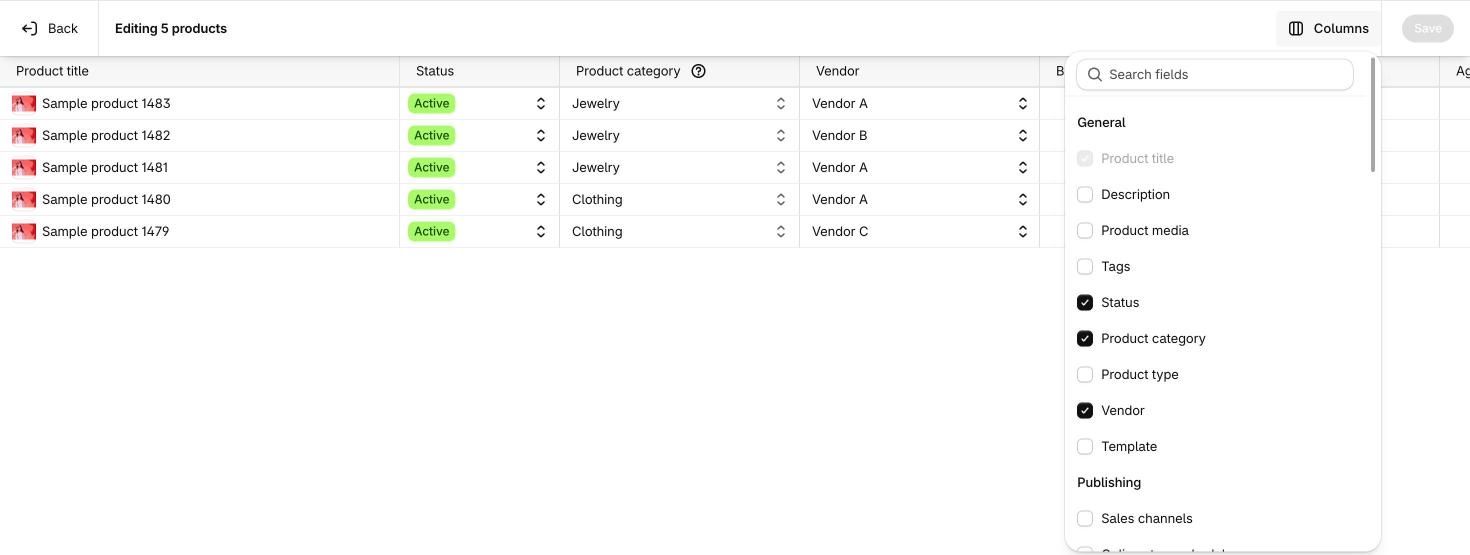
Task: Click the Columns layout icon
Action: click(1296, 28)
